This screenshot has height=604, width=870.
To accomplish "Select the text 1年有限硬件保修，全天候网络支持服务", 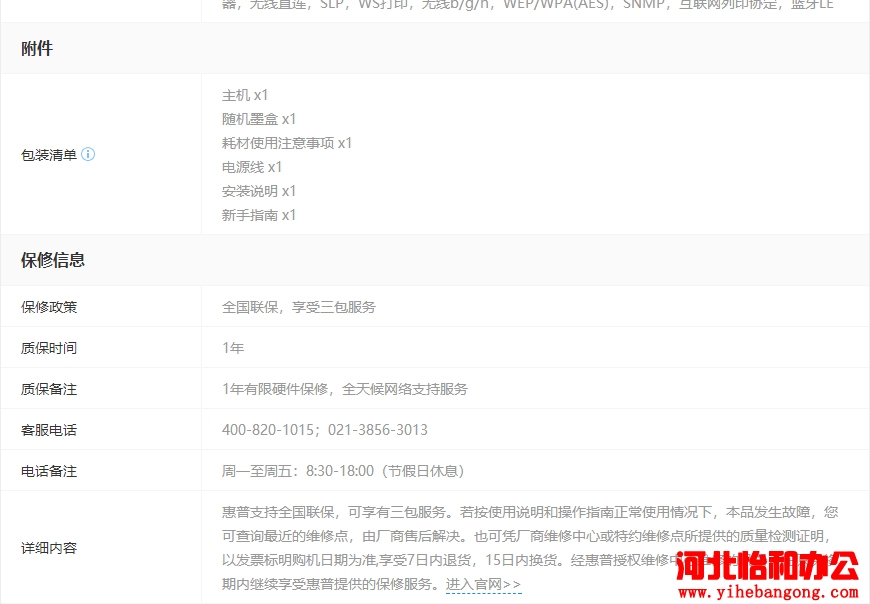I will click(345, 389).
